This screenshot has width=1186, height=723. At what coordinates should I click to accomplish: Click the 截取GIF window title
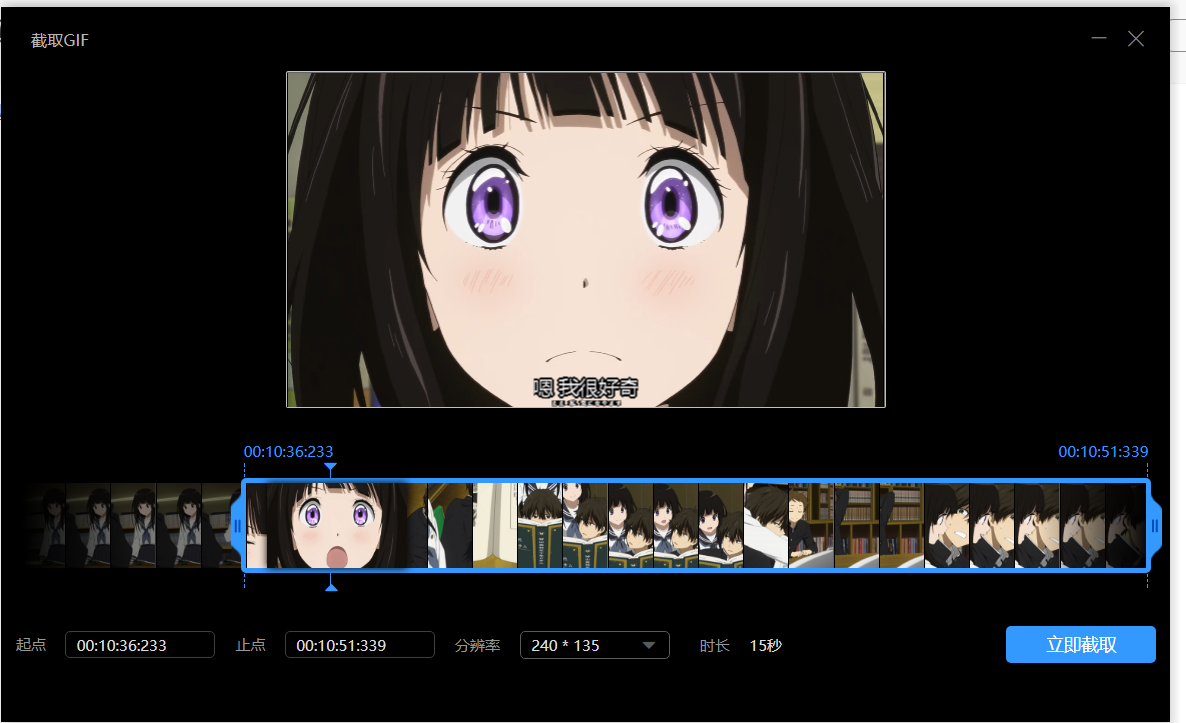point(60,41)
